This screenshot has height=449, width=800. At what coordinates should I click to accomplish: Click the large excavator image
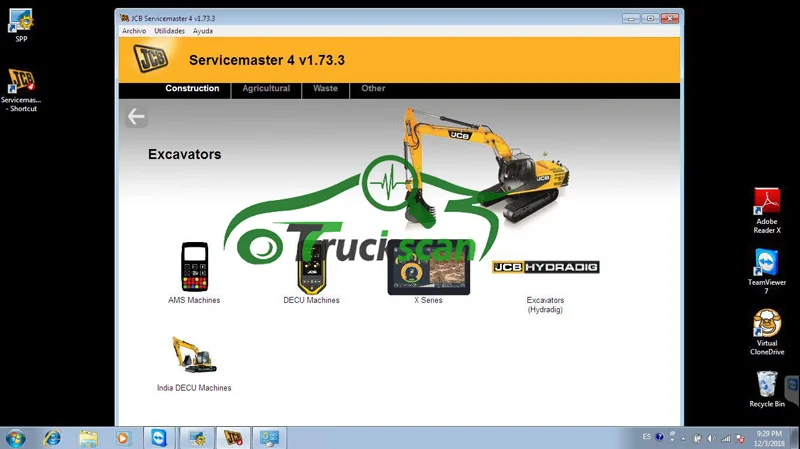485,166
